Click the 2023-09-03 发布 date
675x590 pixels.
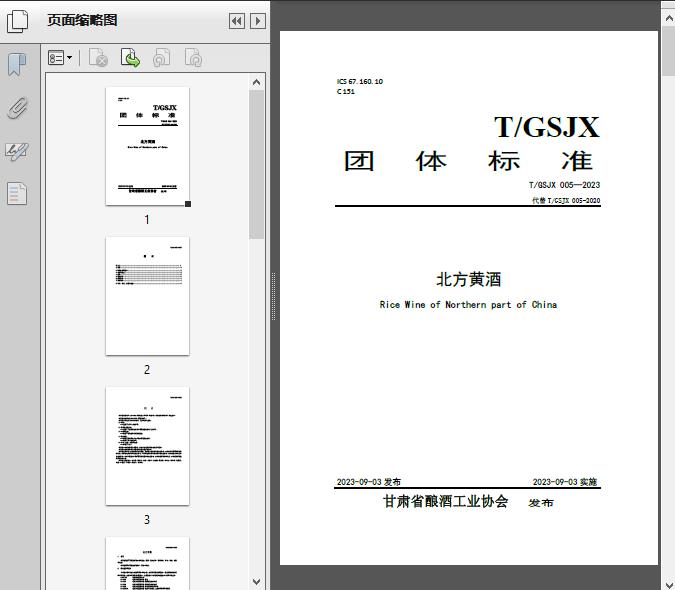coord(368,482)
